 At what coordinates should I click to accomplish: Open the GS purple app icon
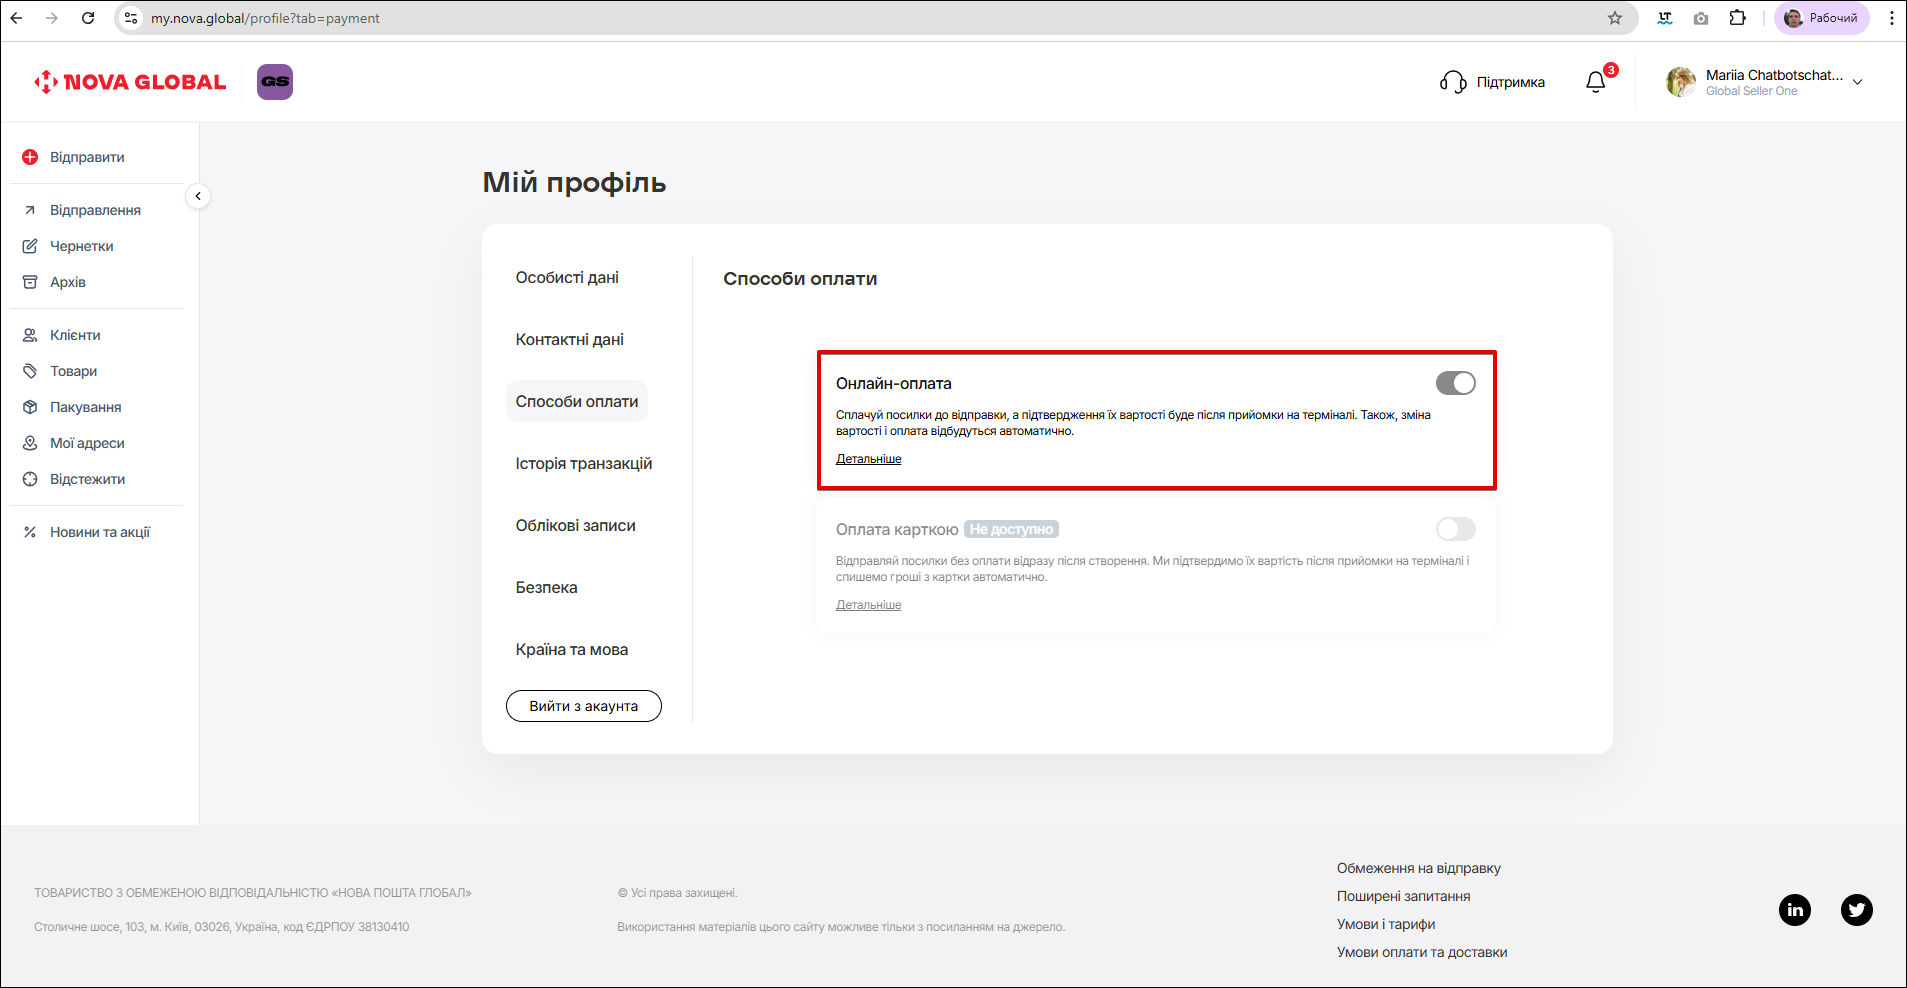pyautogui.click(x=275, y=82)
